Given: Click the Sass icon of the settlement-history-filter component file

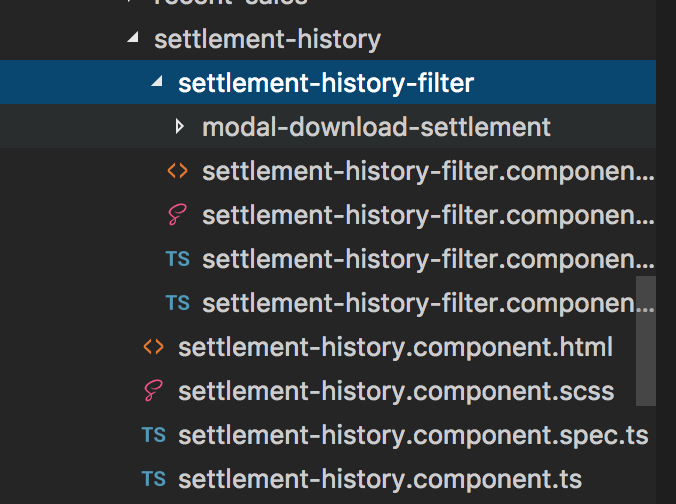Looking at the screenshot, I should coord(177,215).
